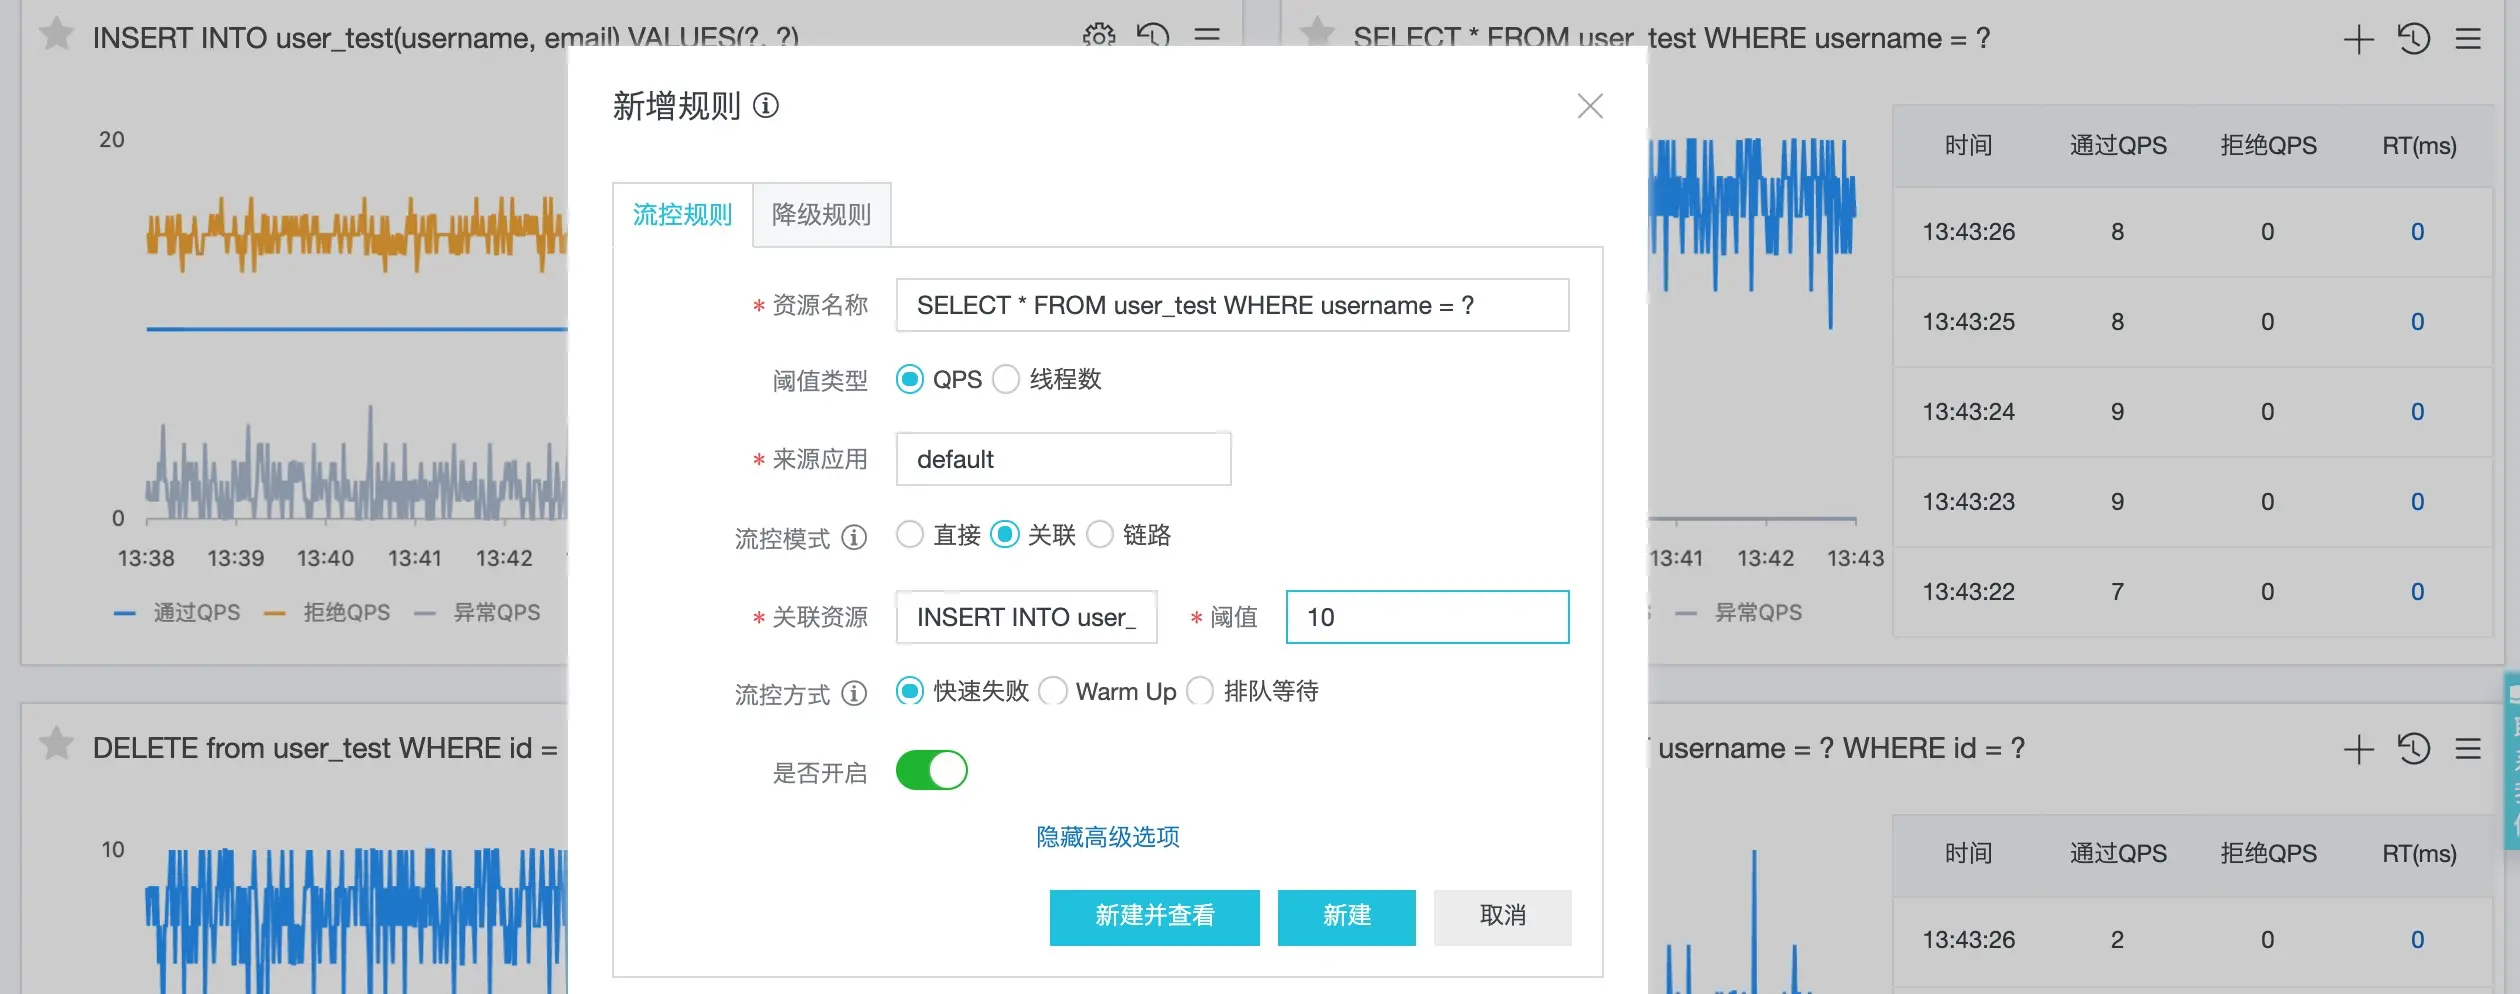This screenshot has width=2520, height=994.
Task: Click the 13:43:25 time cell
Action: (x=1969, y=322)
